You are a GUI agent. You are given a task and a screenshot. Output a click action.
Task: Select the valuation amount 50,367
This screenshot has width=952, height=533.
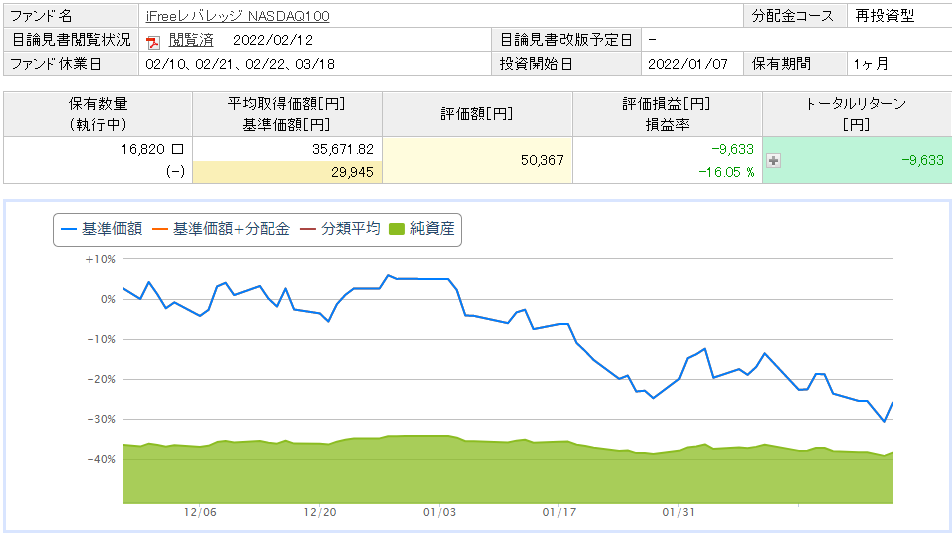click(x=542, y=160)
